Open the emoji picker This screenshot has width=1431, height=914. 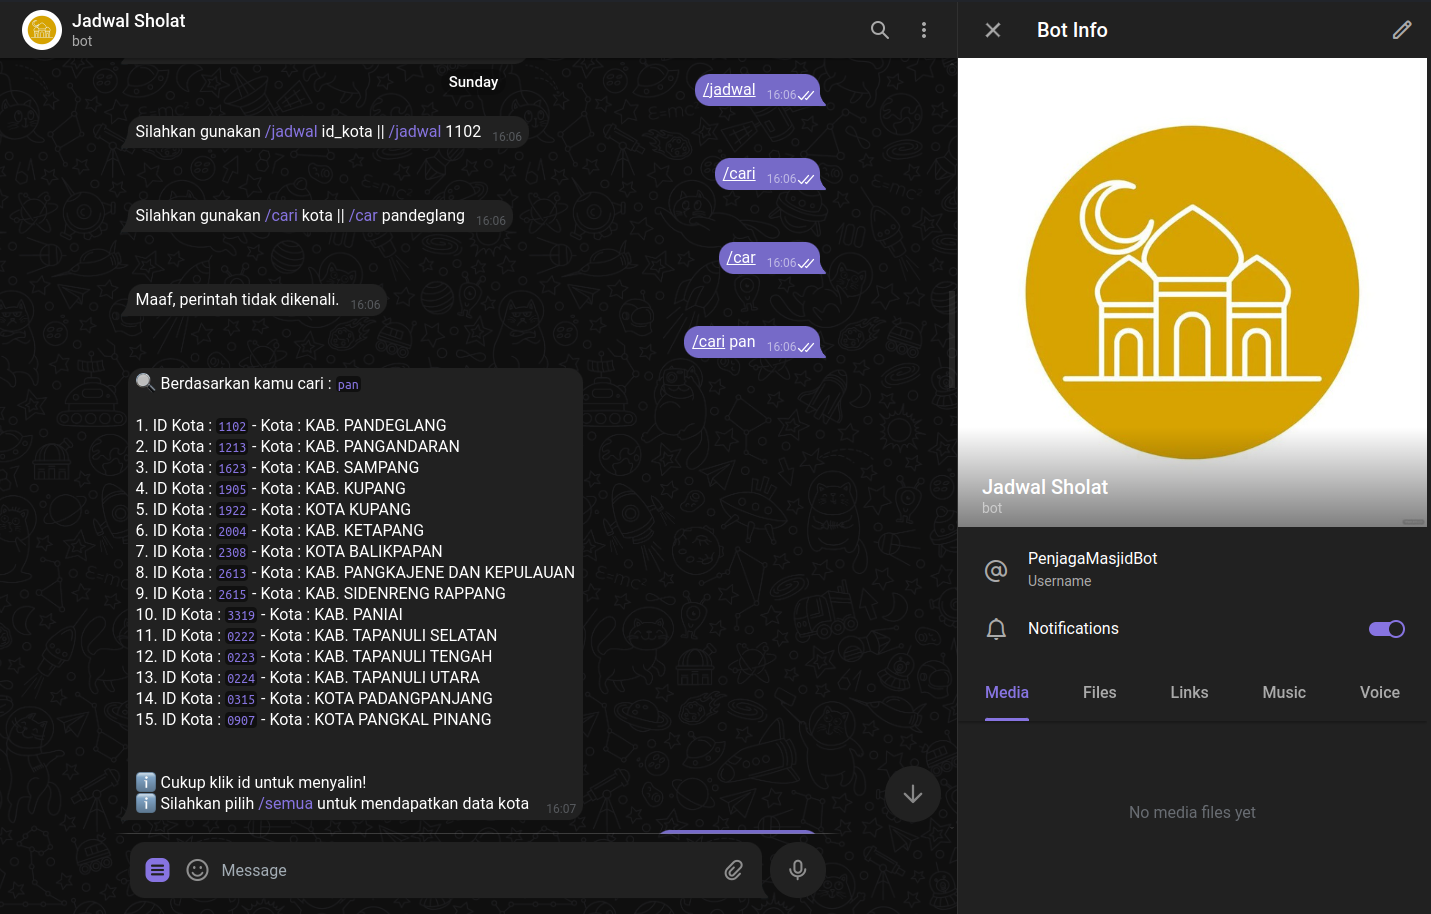click(x=198, y=870)
